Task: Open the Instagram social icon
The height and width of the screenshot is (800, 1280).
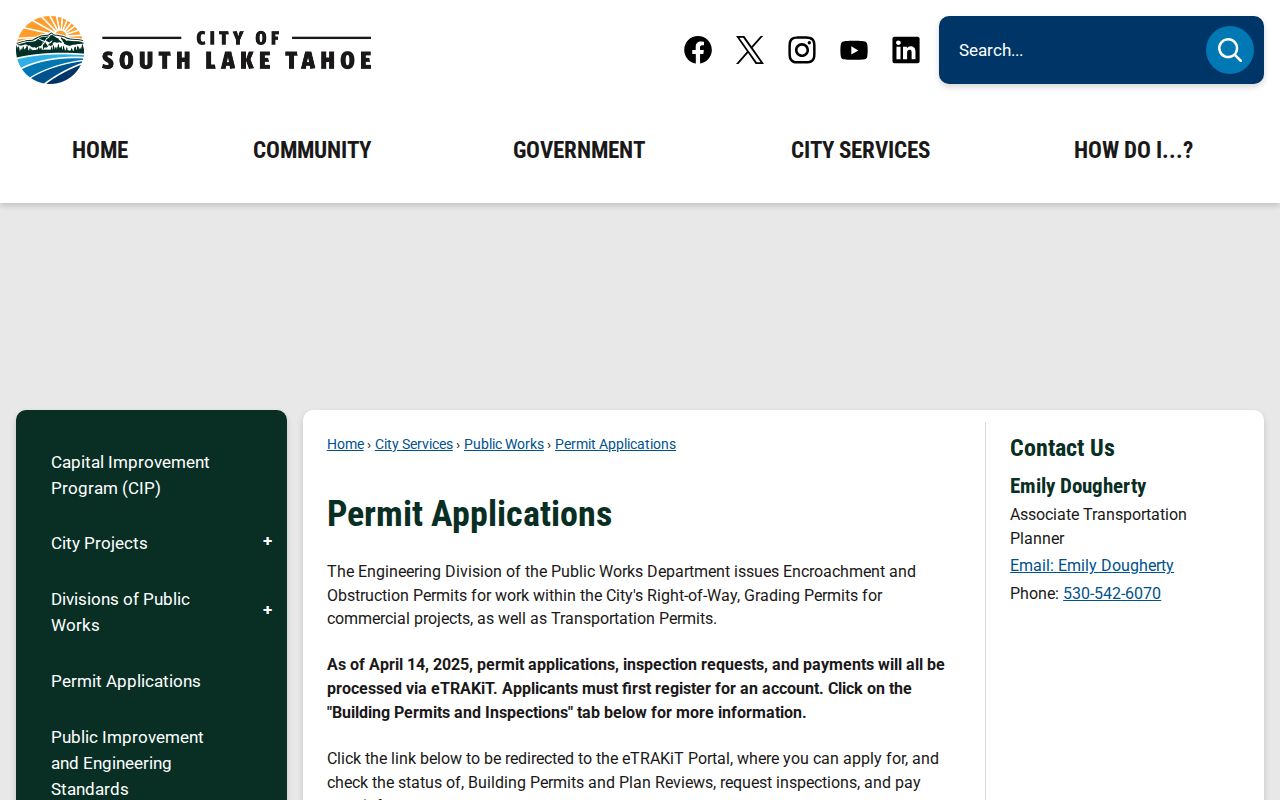Action: [x=802, y=50]
